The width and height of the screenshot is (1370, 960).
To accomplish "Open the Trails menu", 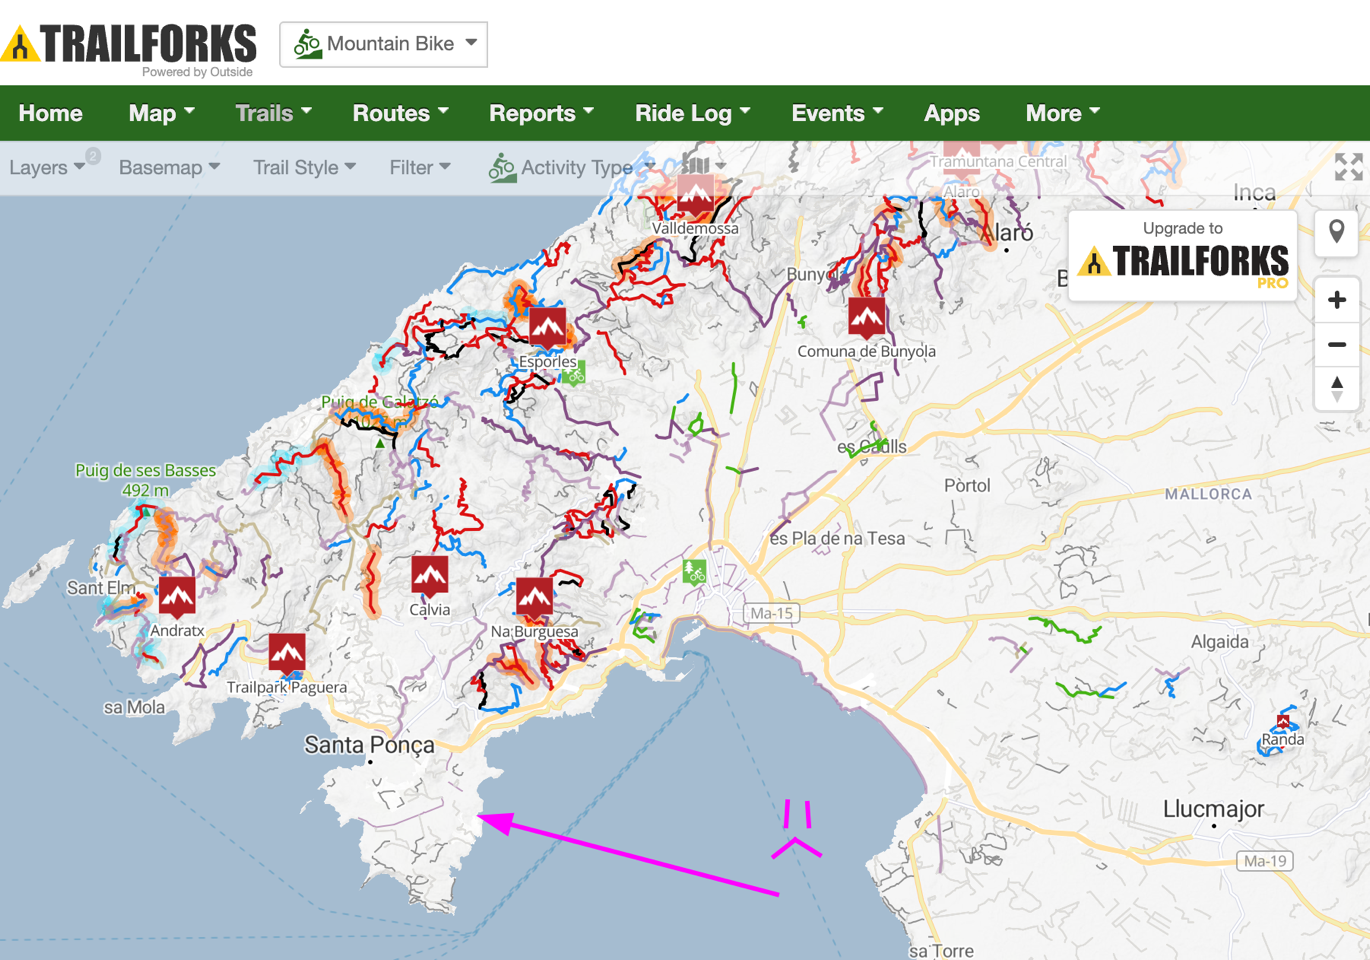I will click(273, 113).
